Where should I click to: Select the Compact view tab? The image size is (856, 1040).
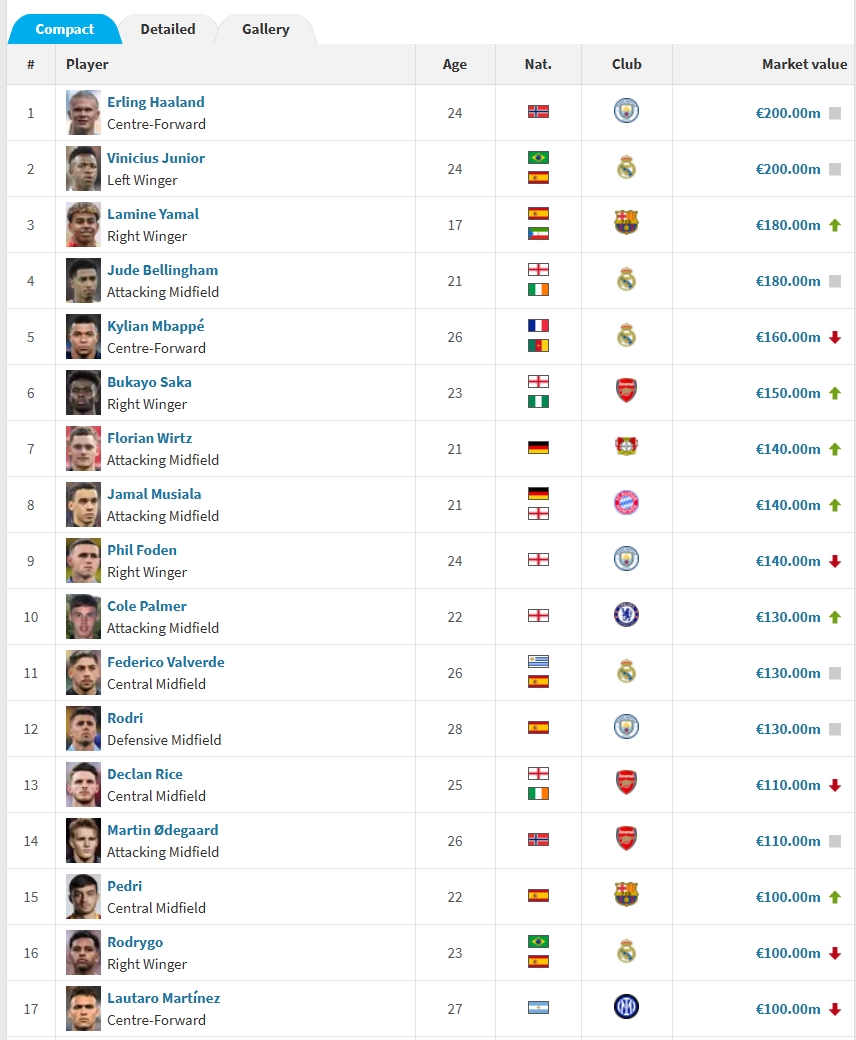pos(65,29)
